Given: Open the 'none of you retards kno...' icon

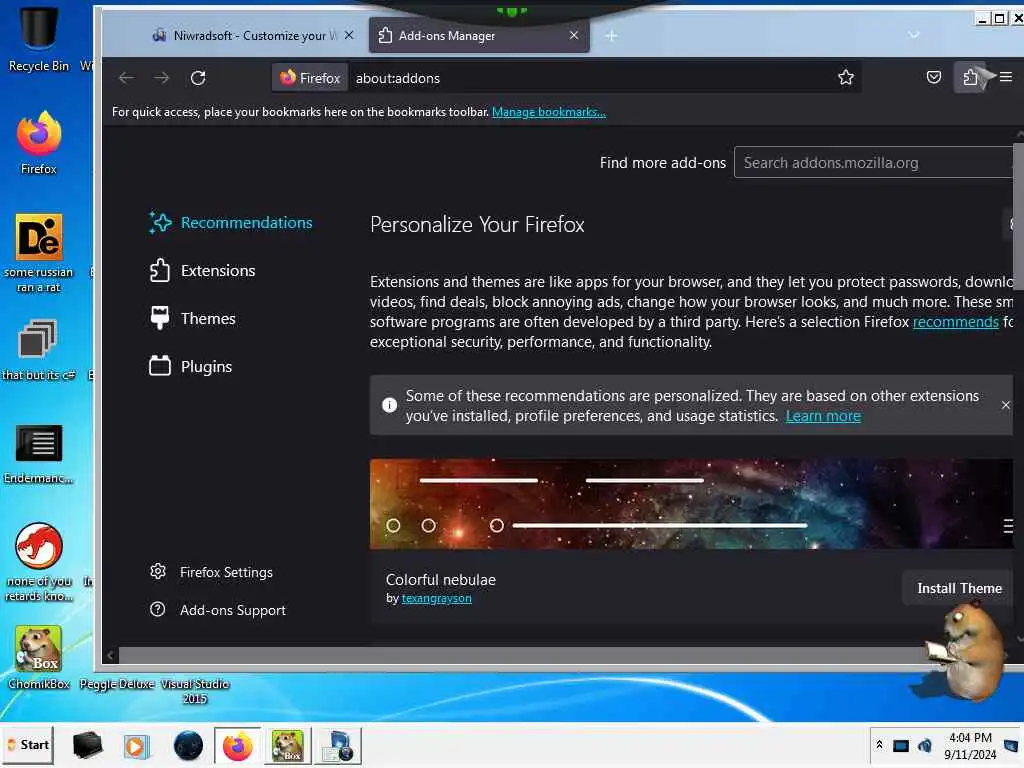Looking at the screenshot, I should point(39,562).
